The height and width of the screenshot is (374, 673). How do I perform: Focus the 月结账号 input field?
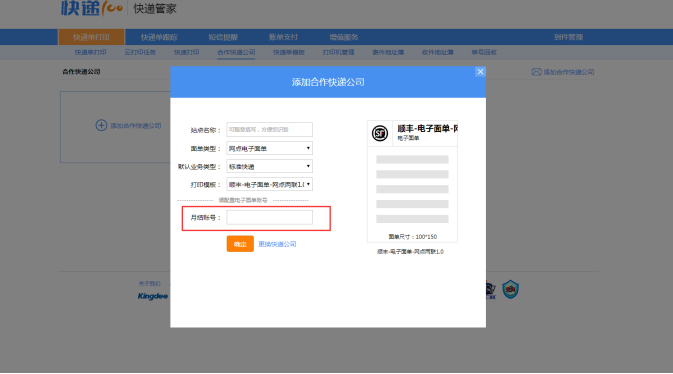pos(270,217)
